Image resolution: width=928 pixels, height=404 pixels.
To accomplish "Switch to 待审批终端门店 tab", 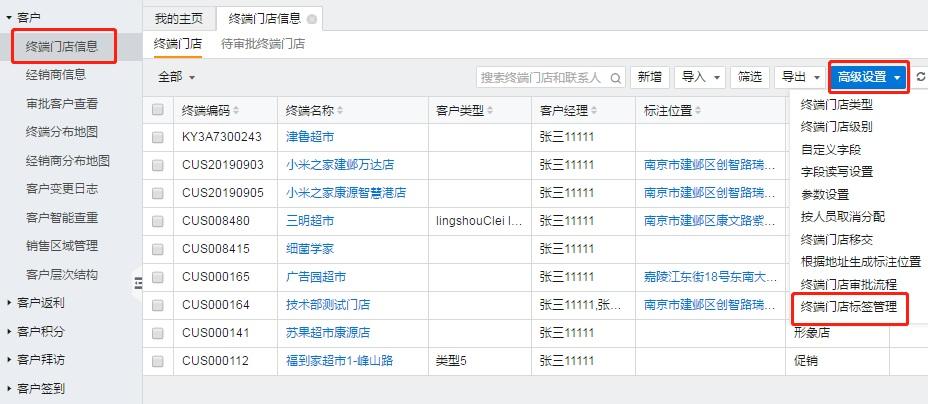I will pos(263,44).
